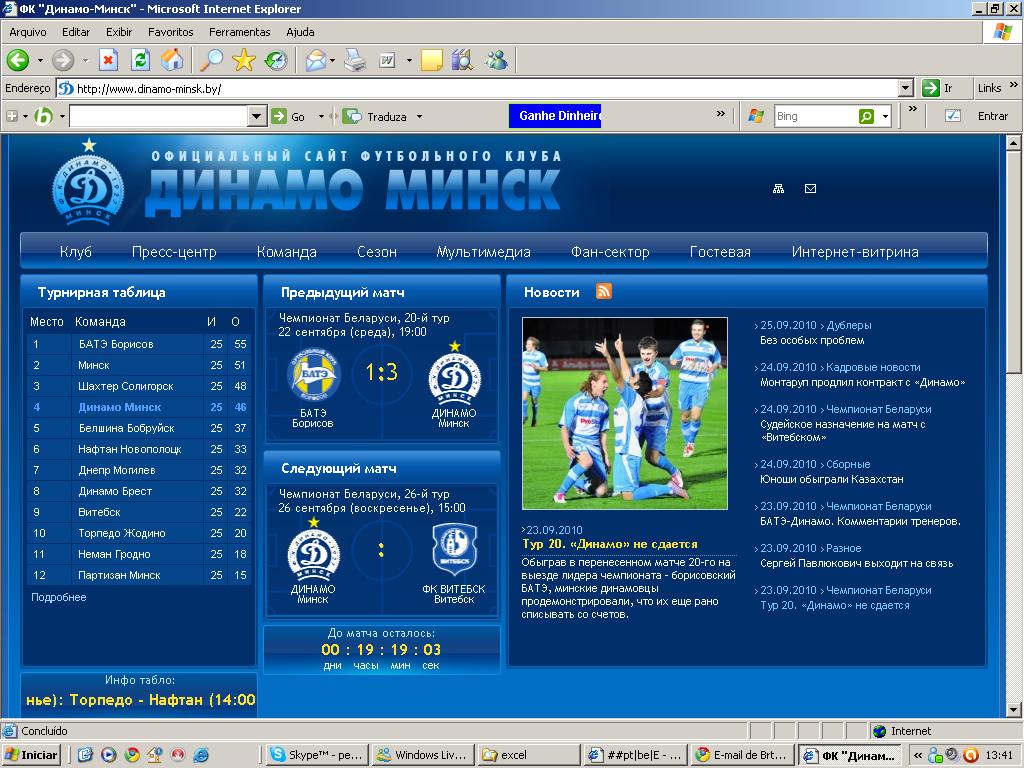This screenshot has height=768, width=1024.
Task: Click the Bing search input field
Action: coord(815,117)
